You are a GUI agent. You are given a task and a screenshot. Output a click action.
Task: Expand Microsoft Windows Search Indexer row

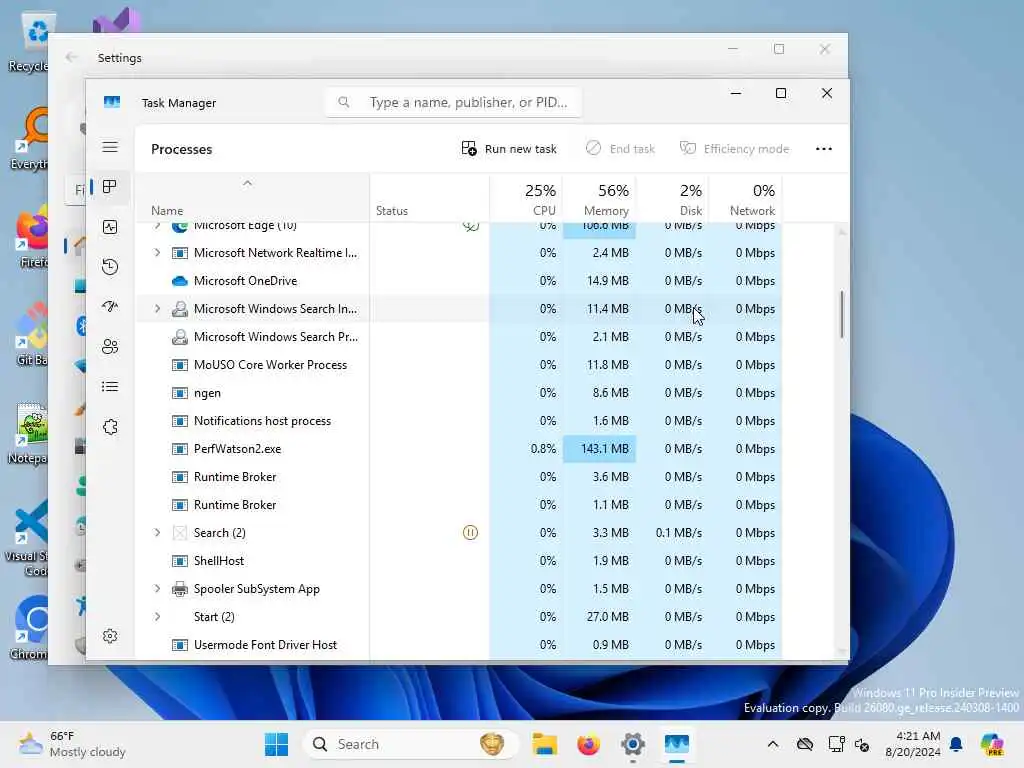click(x=157, y=309)
